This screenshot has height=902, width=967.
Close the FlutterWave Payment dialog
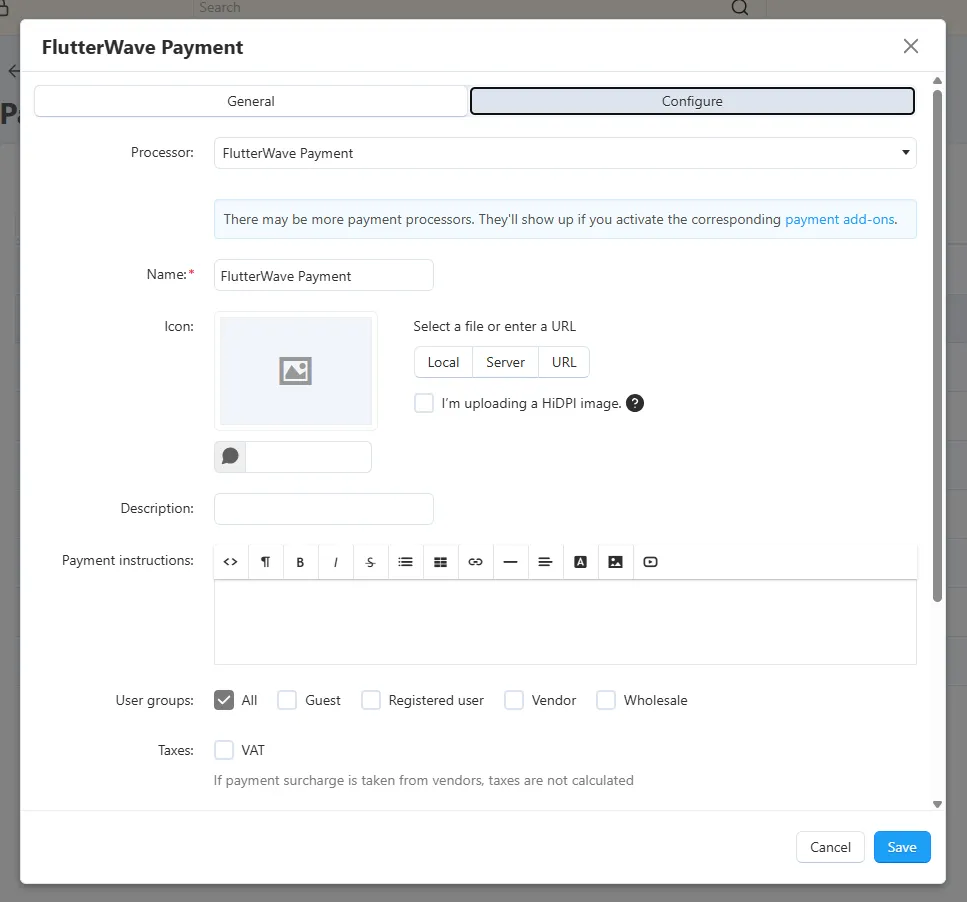pos(910,46)
